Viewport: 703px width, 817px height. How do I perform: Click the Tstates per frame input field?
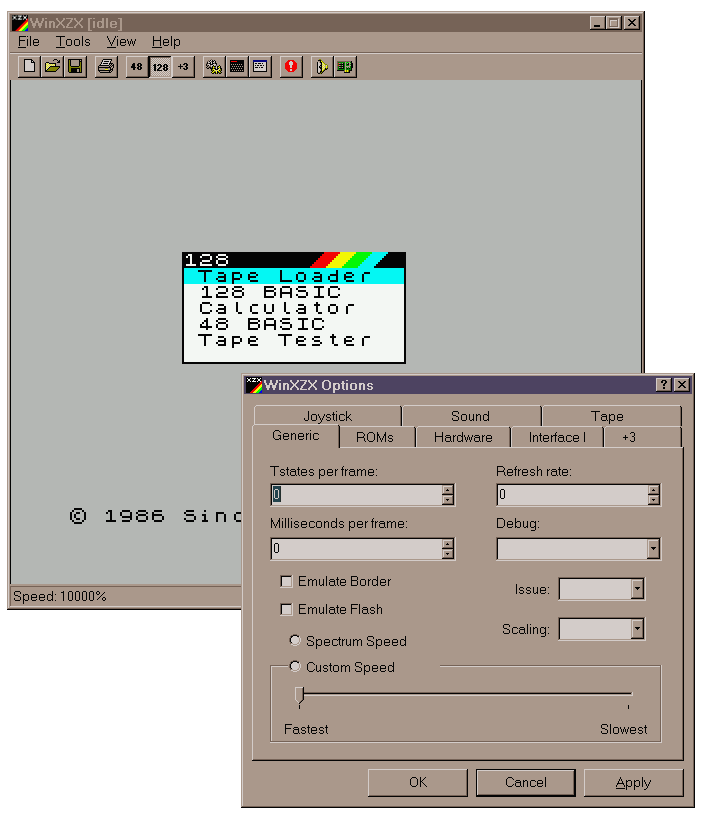pos(356,494)
